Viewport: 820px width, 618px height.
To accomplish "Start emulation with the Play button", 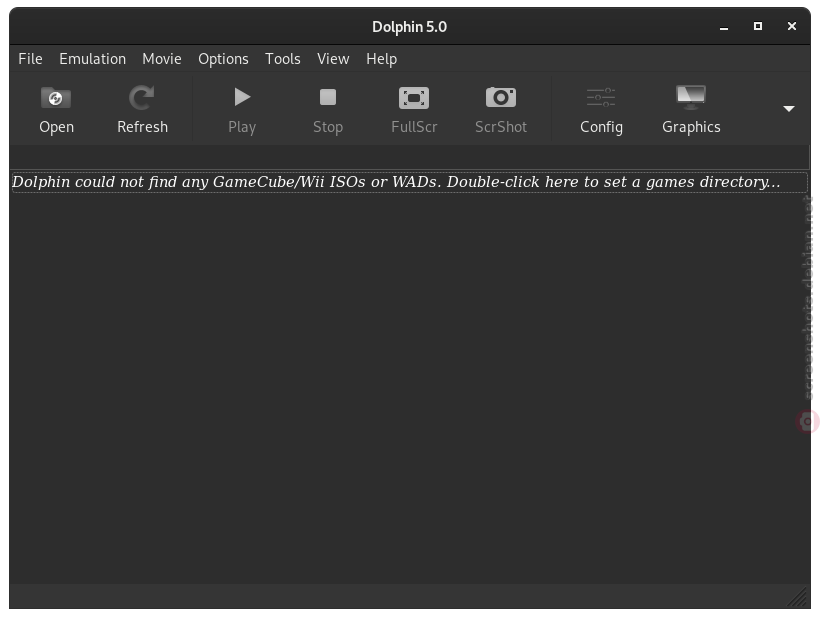I will pos(242,109).
